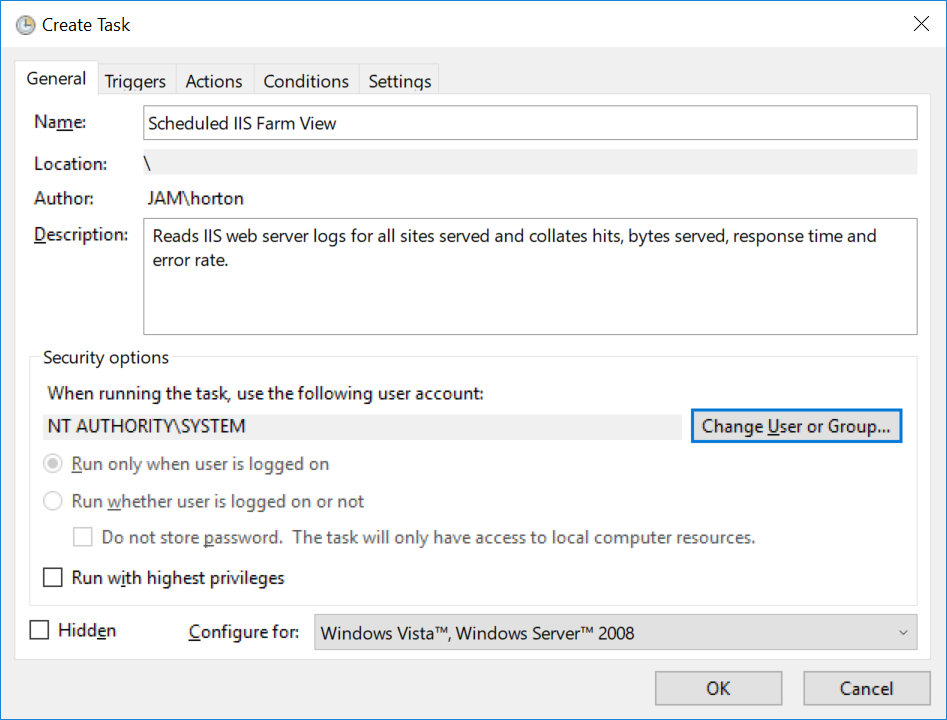Enable Run with highest privileges
The image size is (947, 720).
[x=53, y=578]
